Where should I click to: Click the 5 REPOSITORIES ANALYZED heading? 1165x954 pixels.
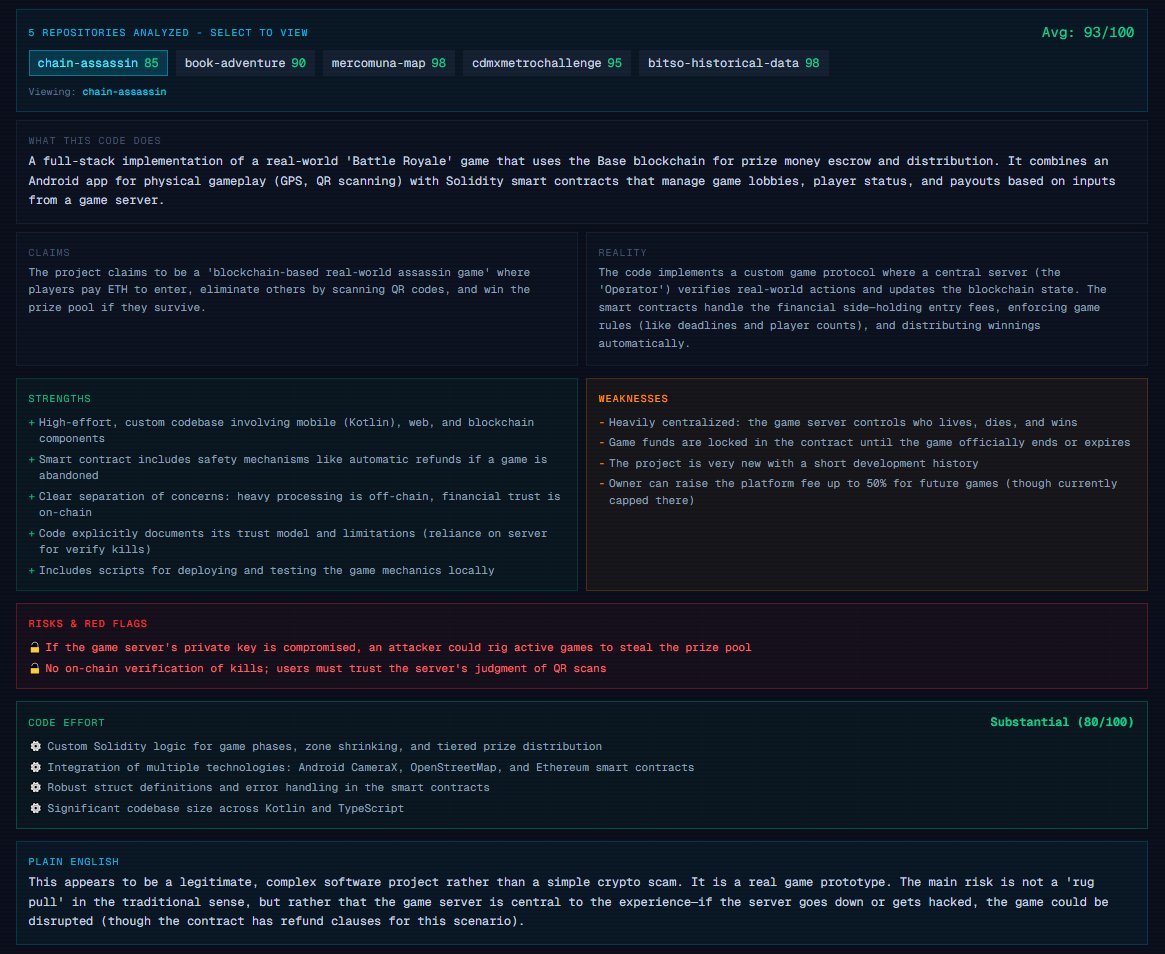168,33
